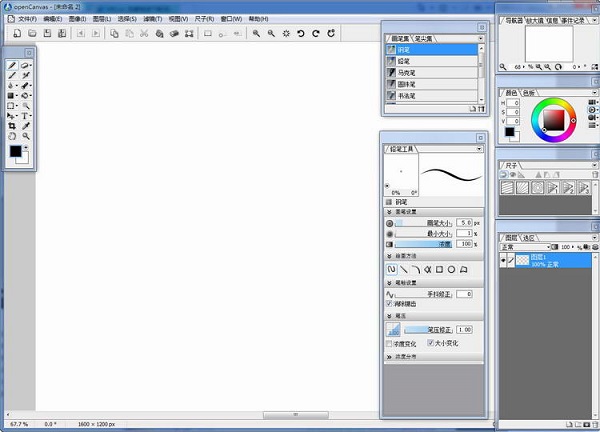Choose the circle drawing method icon
The image size is (600, 432).
coord(452,269)
